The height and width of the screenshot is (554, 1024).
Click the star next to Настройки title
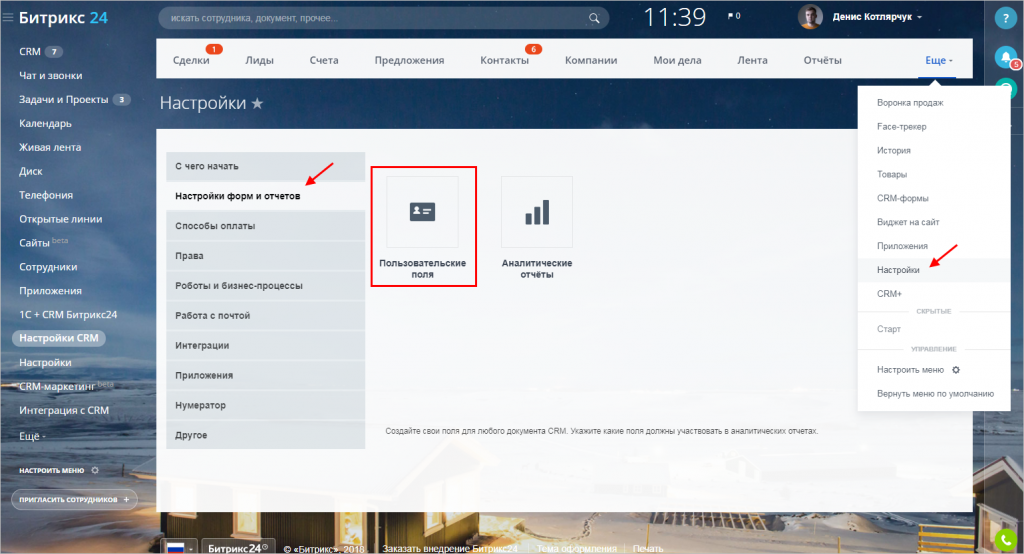257,103
